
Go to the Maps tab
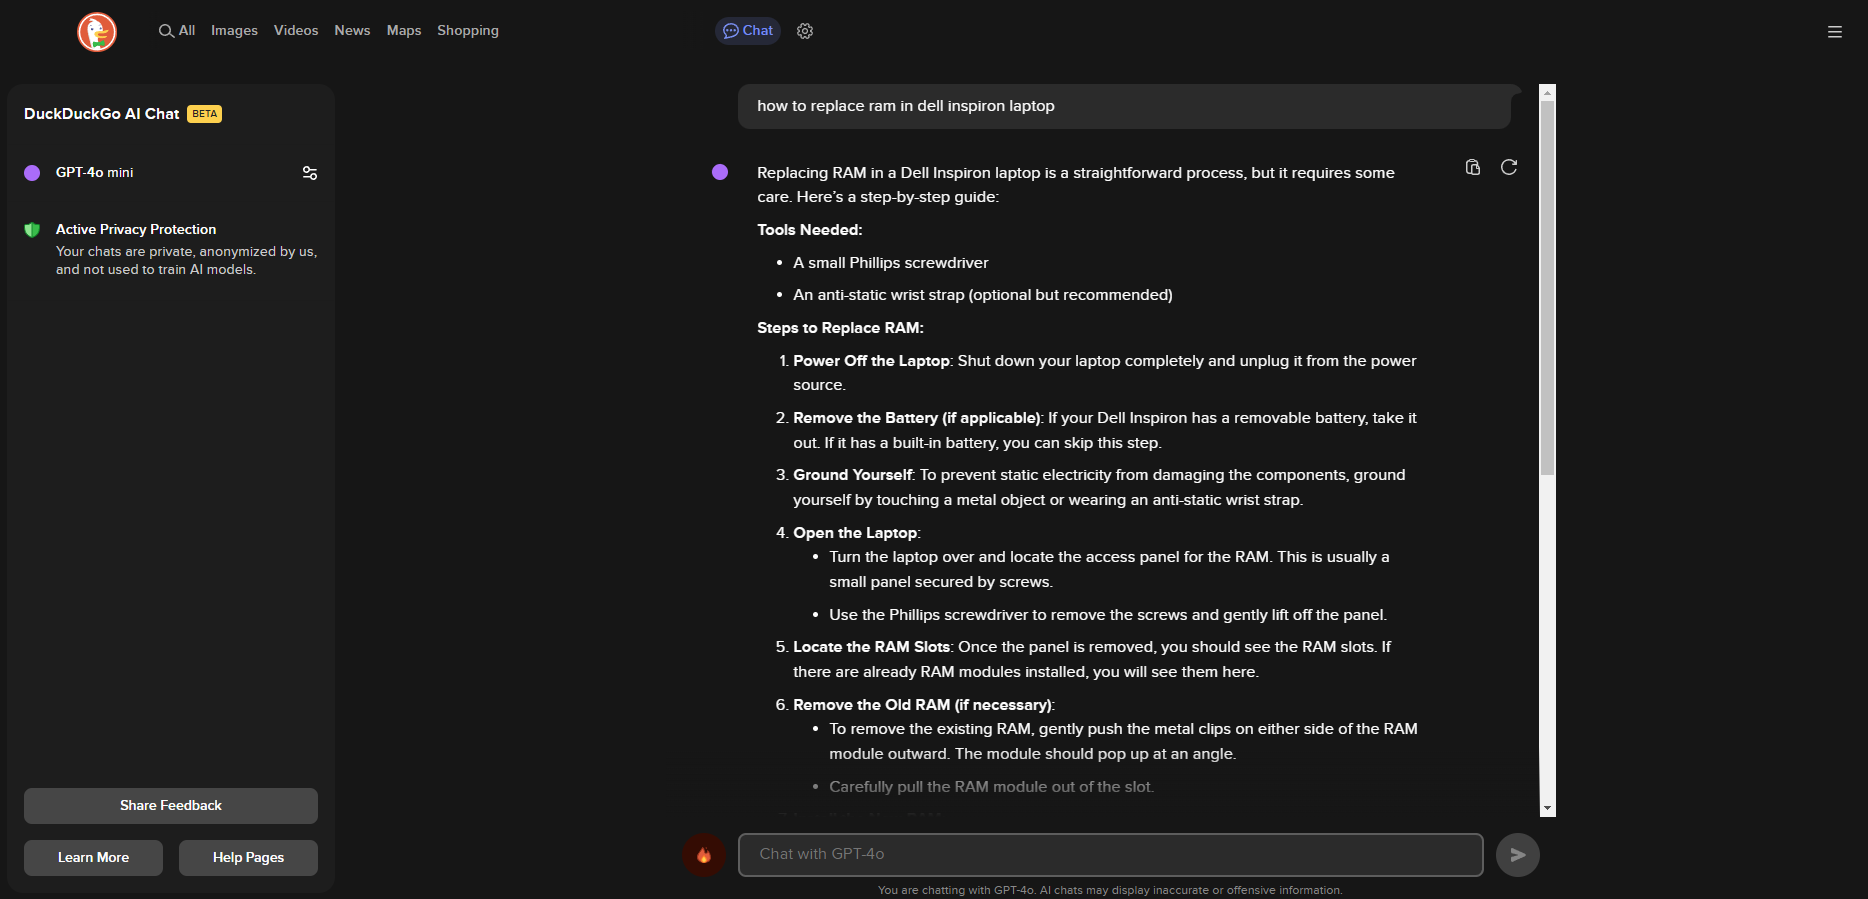[404, 31]
